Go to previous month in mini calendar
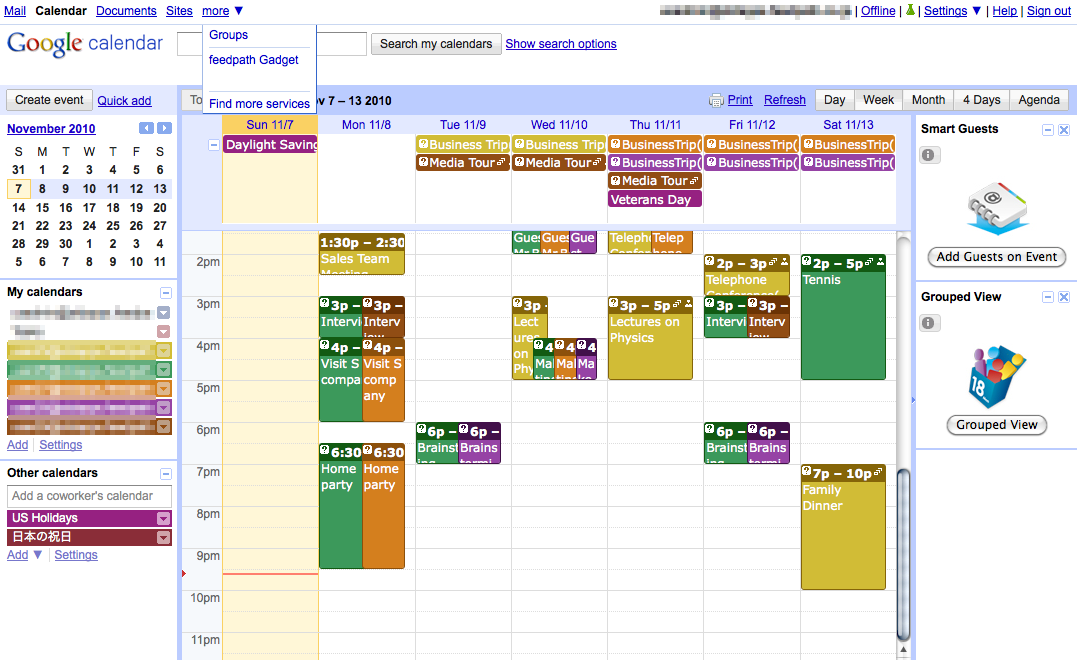1077x660 pixels. [146, 128]
